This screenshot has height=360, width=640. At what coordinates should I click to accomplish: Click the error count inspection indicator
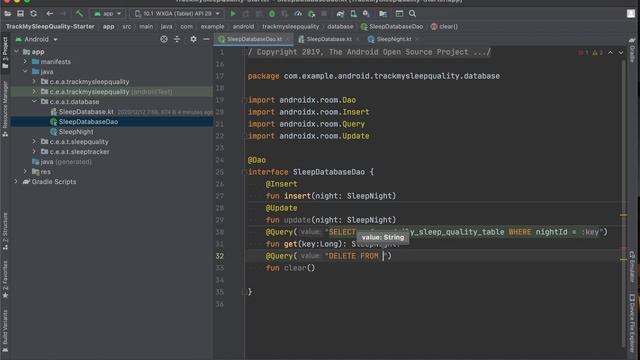pyautogui.click(x=583, y=53)
